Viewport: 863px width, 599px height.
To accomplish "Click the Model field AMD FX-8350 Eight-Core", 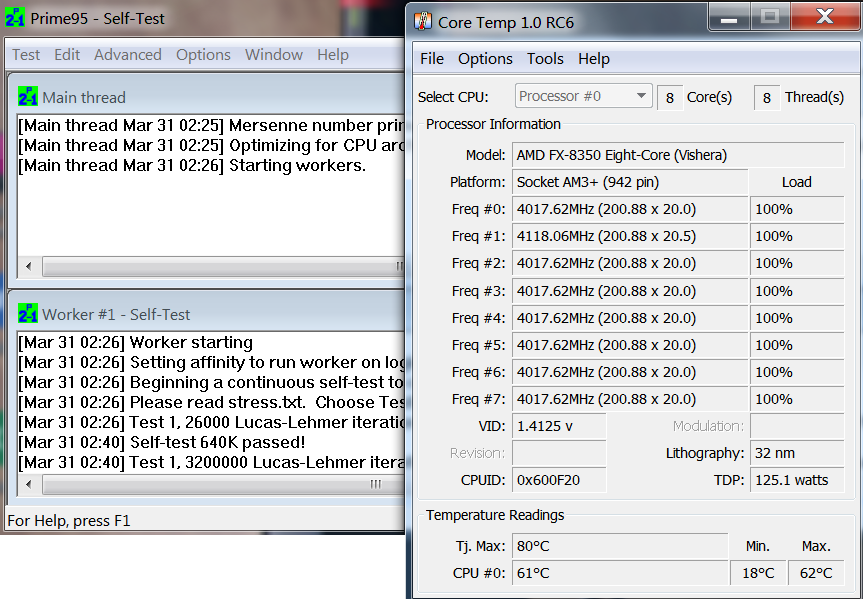I will tap(678, 155).
